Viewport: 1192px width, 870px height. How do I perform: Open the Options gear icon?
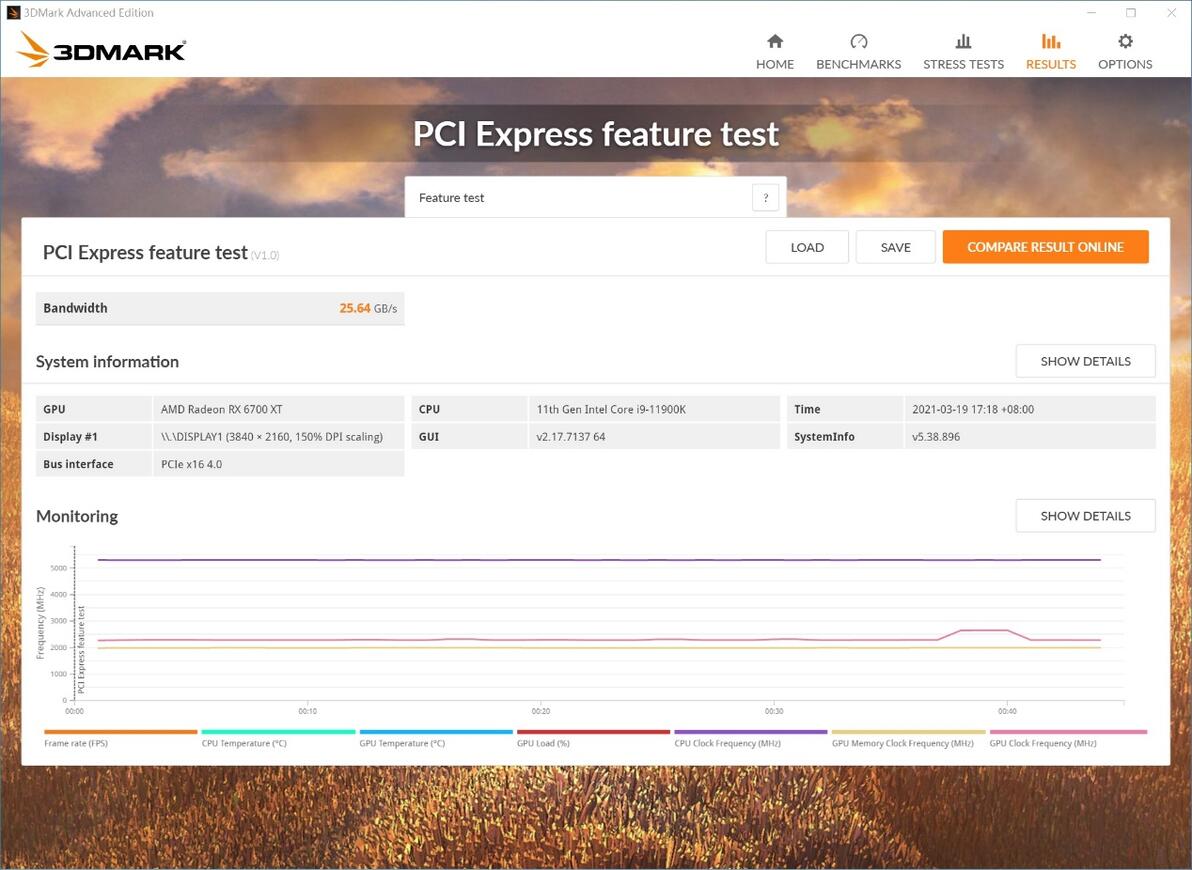[1125, 41]
